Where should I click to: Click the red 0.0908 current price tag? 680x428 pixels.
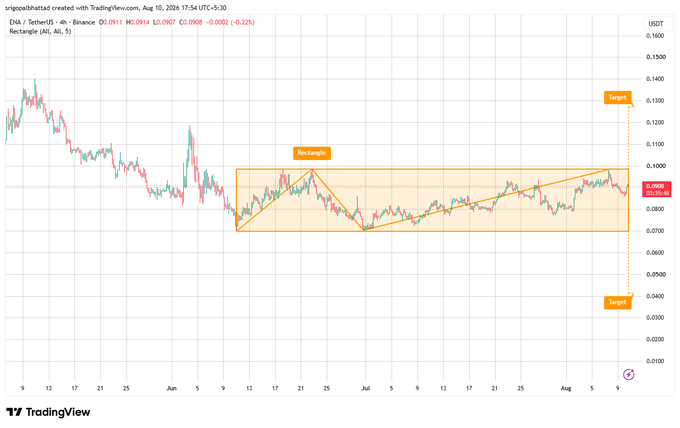[657, 186]
